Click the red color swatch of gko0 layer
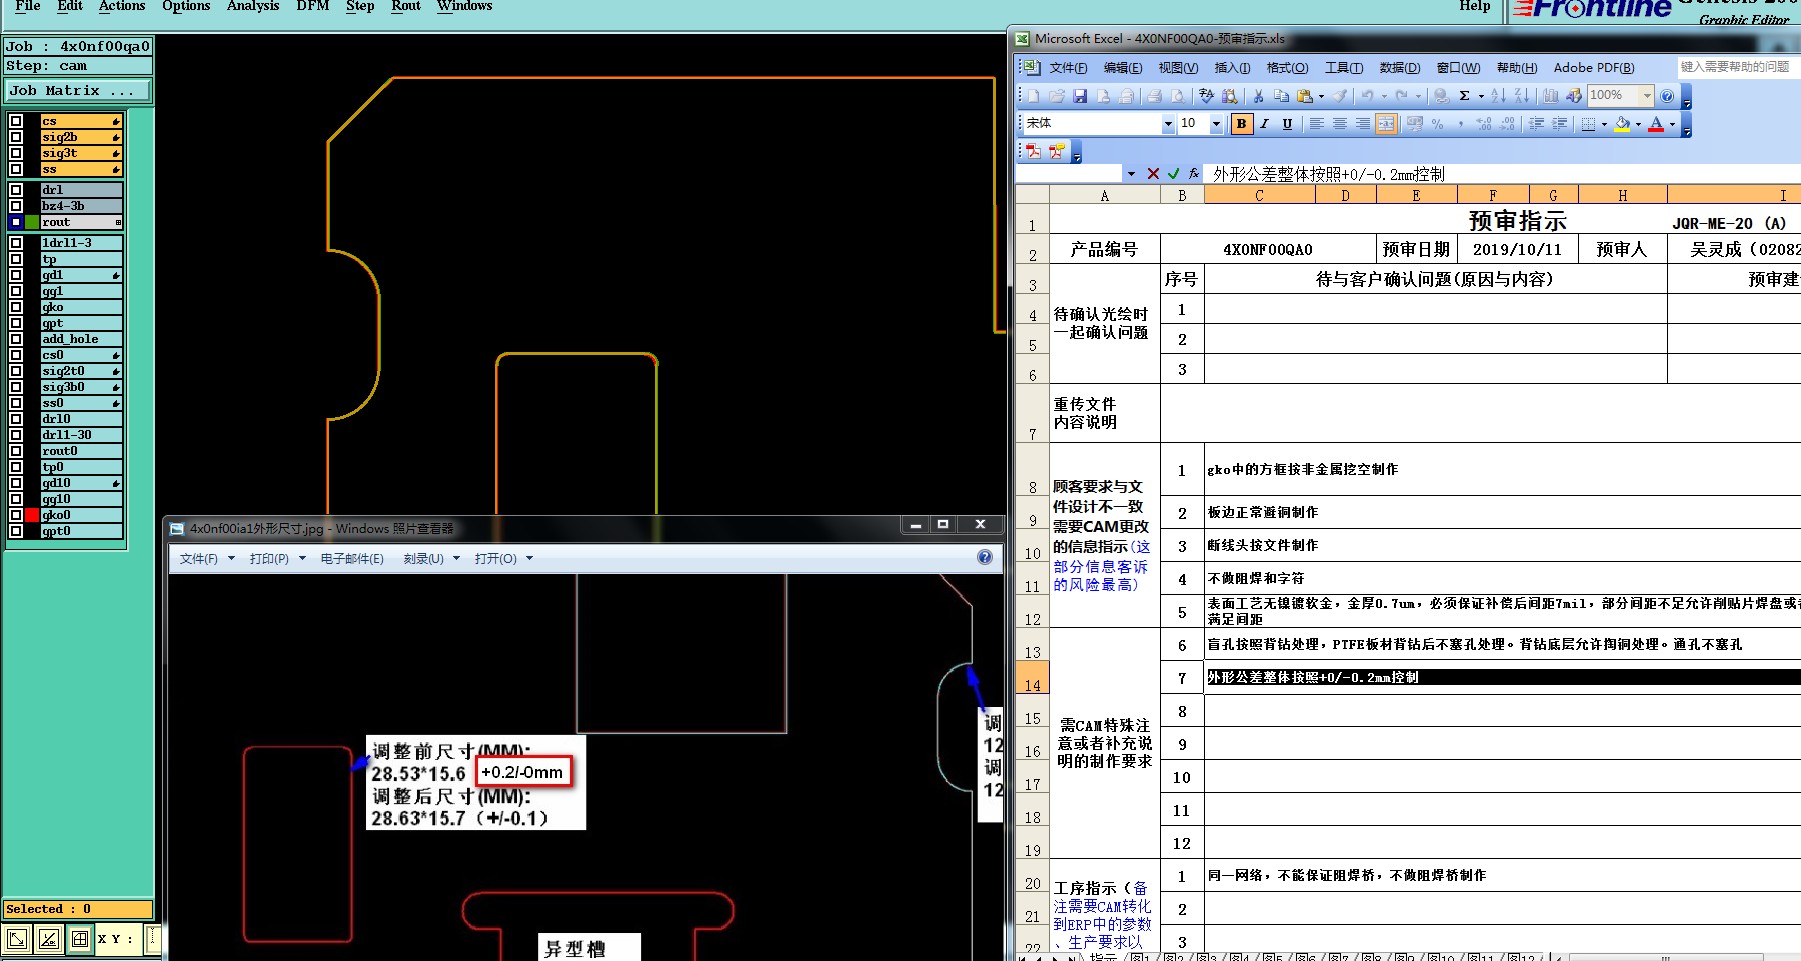 (32, 515)
